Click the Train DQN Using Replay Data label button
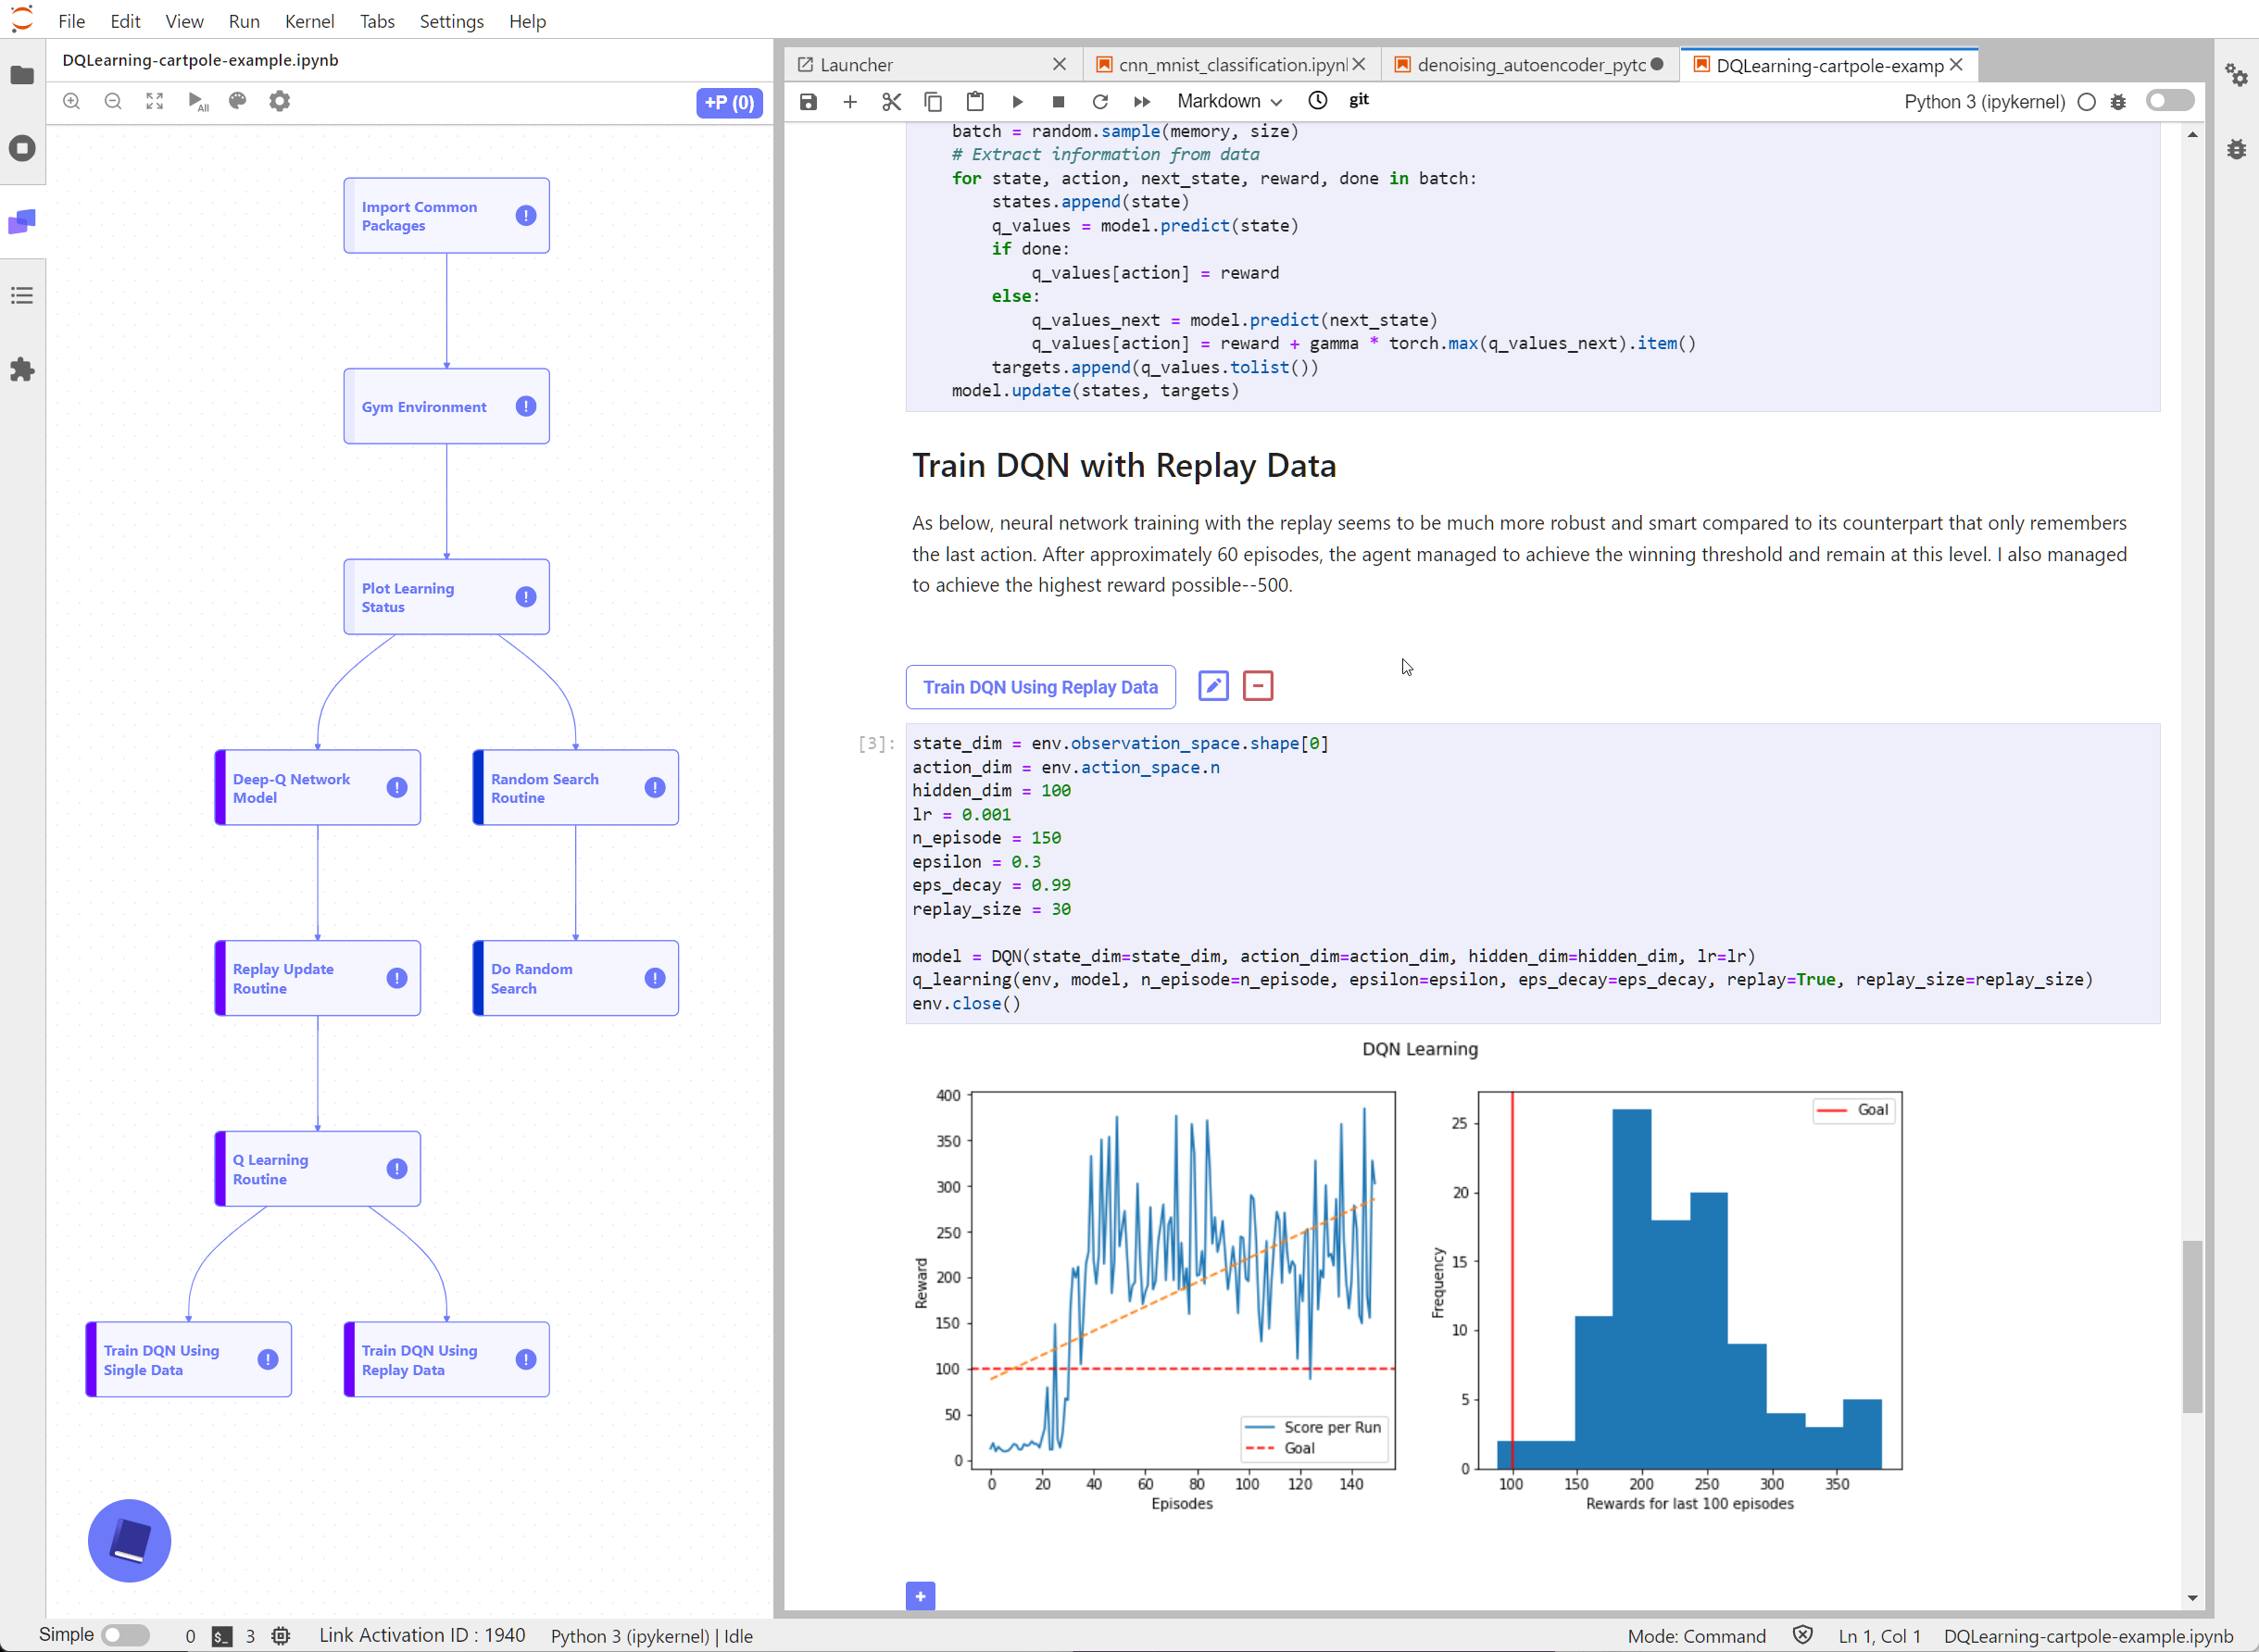 point(1040,687)
